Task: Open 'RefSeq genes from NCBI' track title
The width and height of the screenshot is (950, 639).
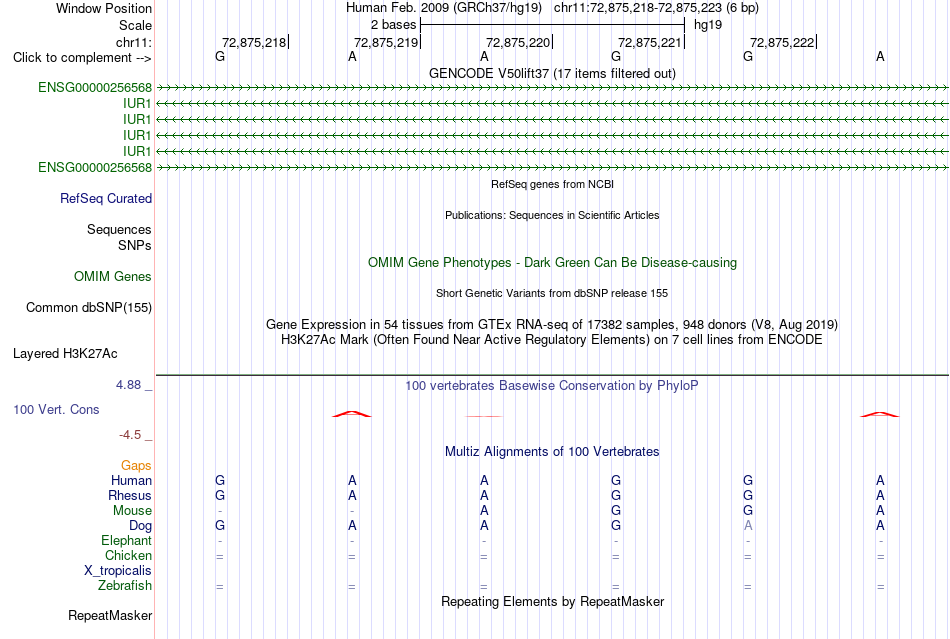Action: 552,184
